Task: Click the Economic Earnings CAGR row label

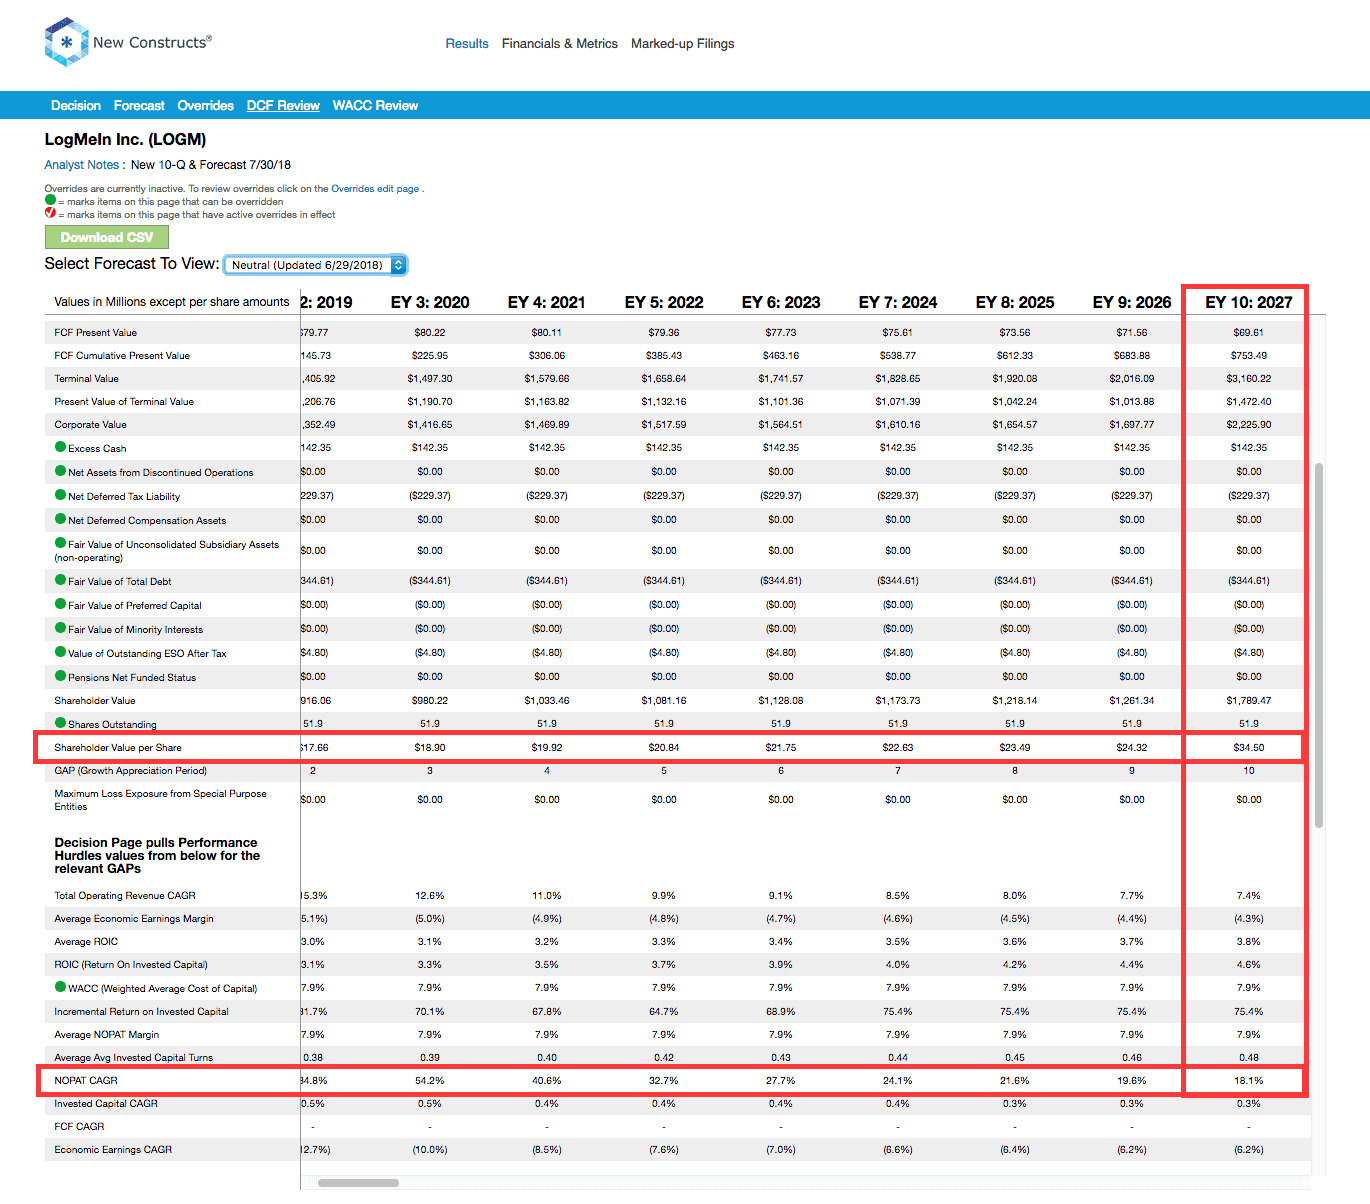Action: coord(113,1149)
